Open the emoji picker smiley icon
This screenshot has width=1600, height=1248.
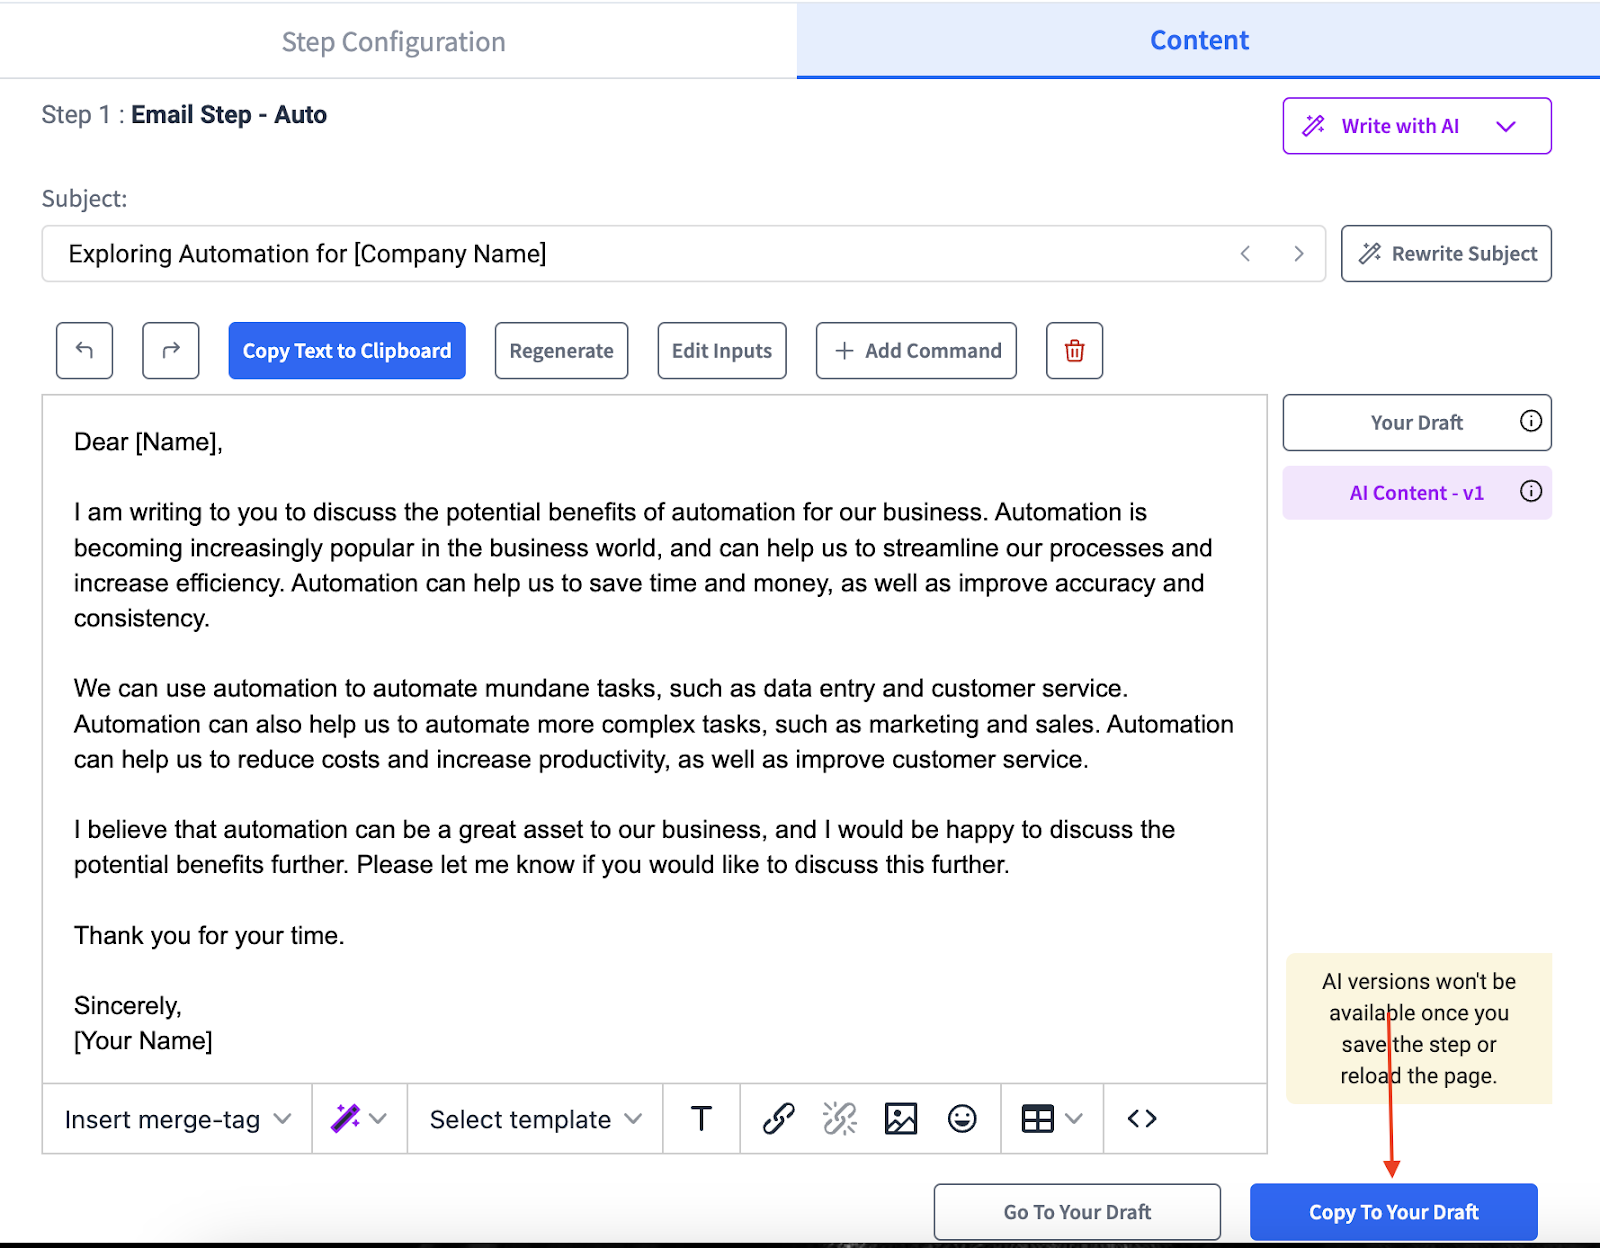coord(962,1119)
